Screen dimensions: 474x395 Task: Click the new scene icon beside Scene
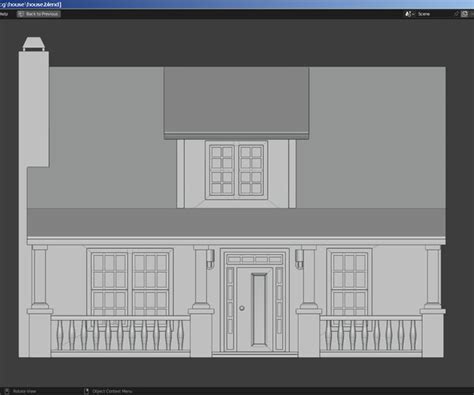coord(464,14)
